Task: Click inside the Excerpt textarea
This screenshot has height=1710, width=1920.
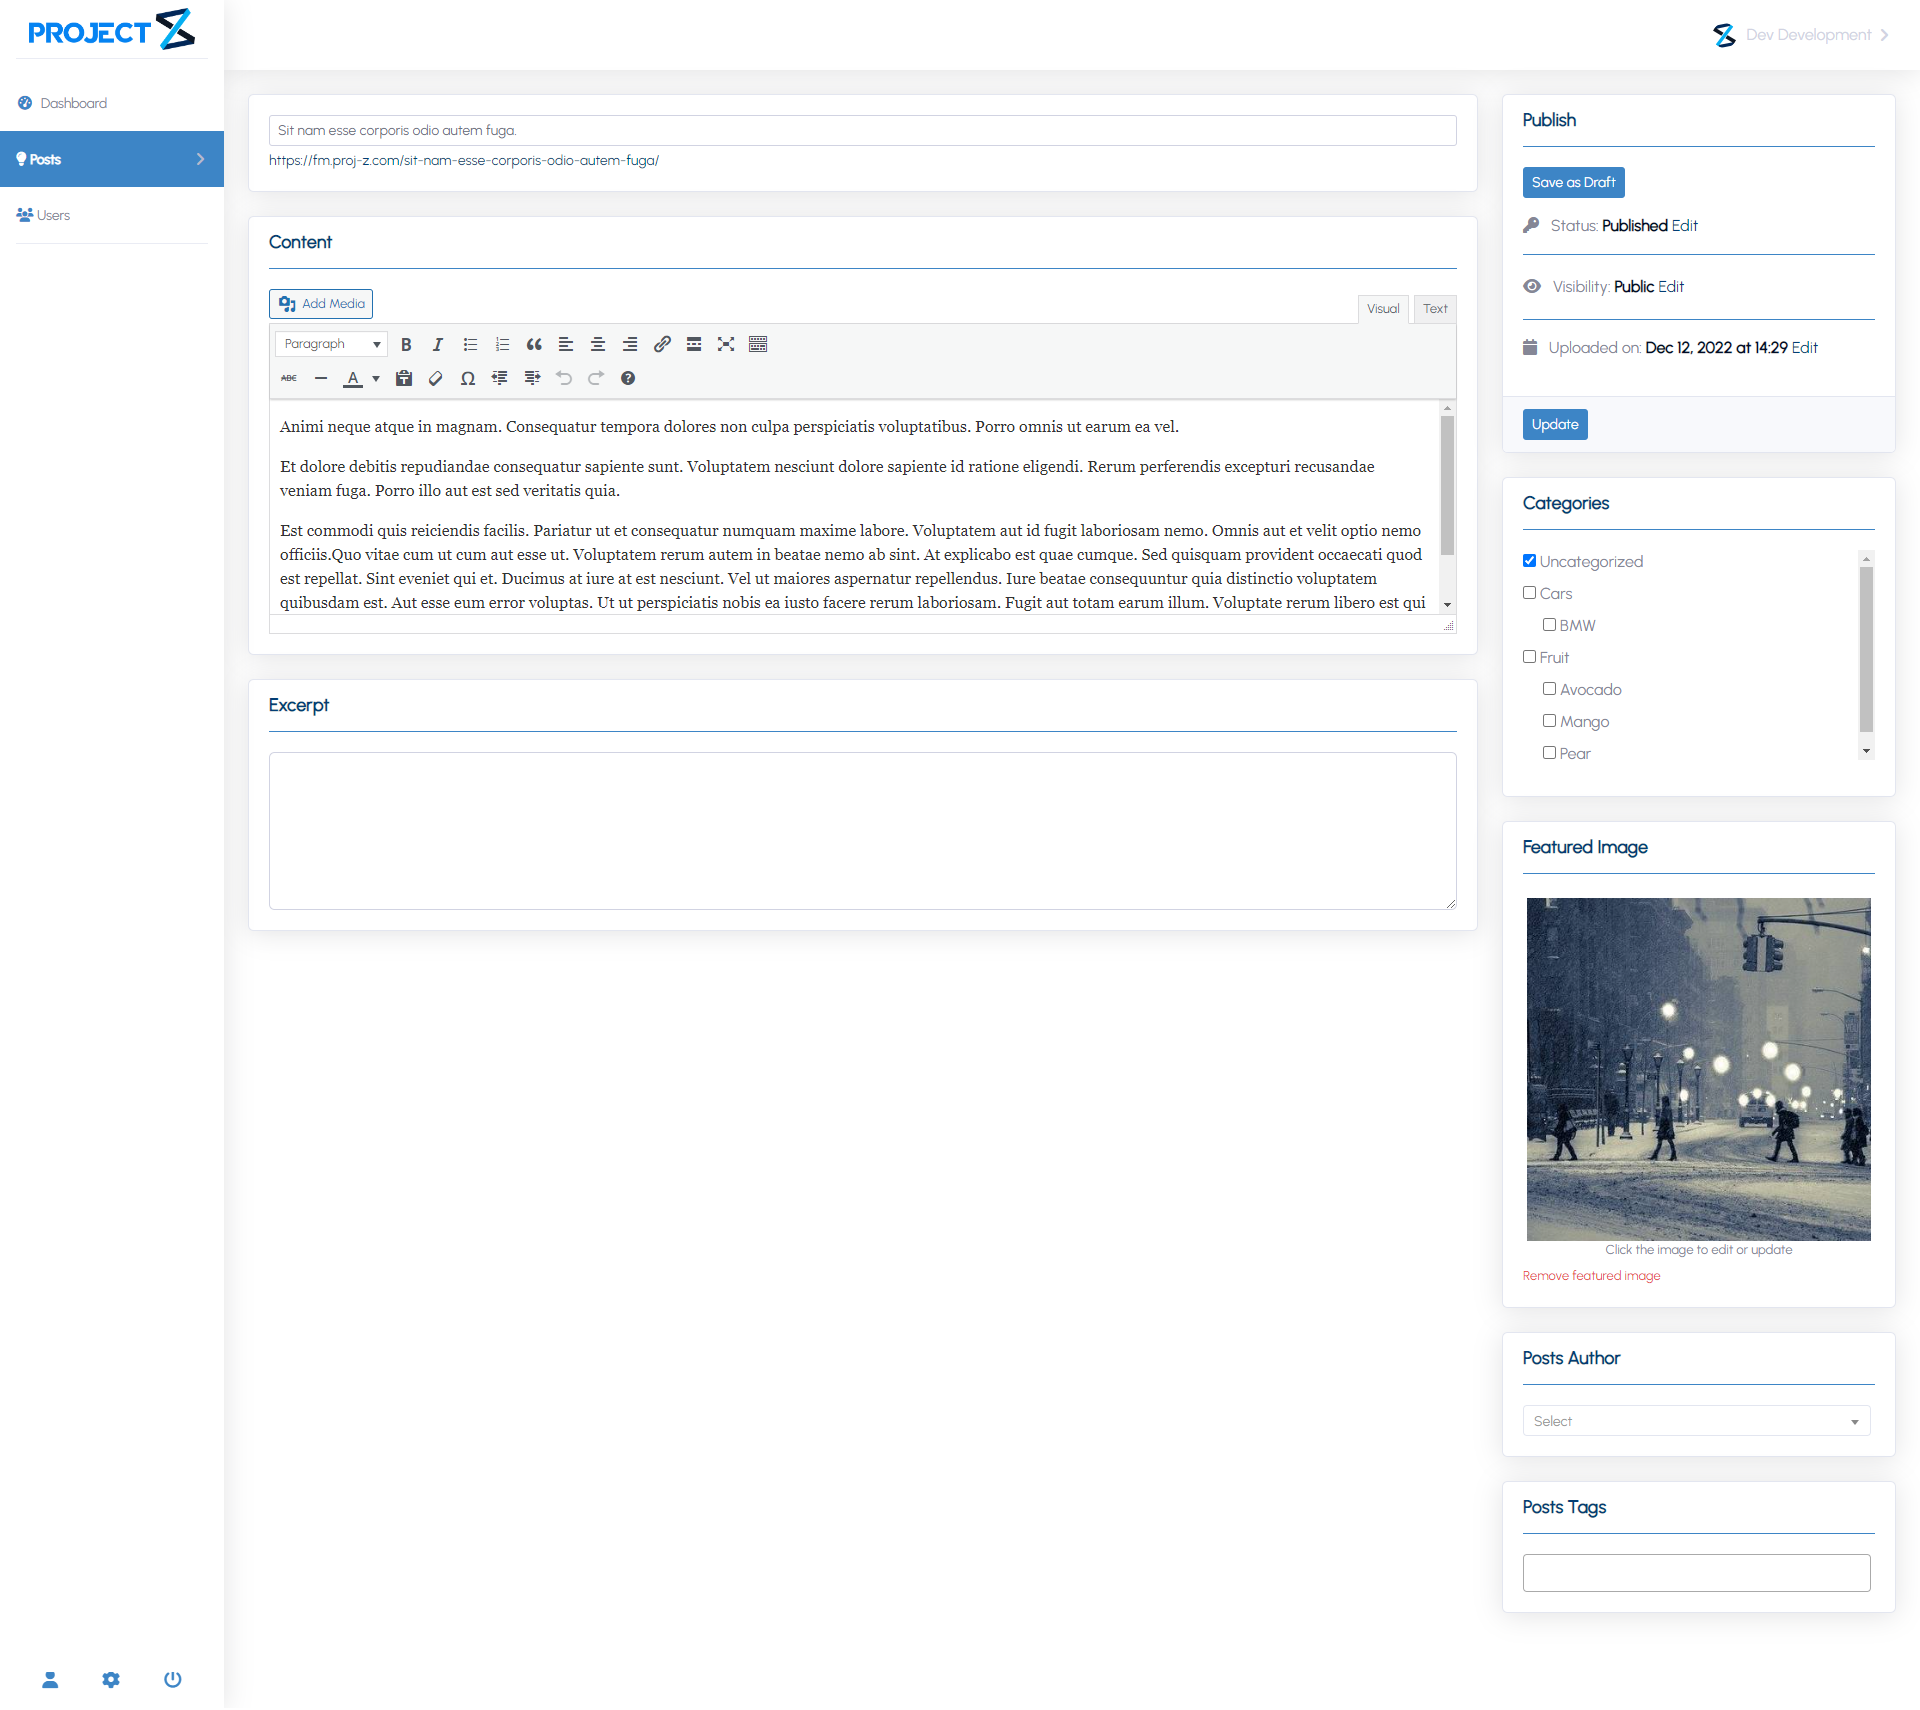Action: (x=862, y=831)
